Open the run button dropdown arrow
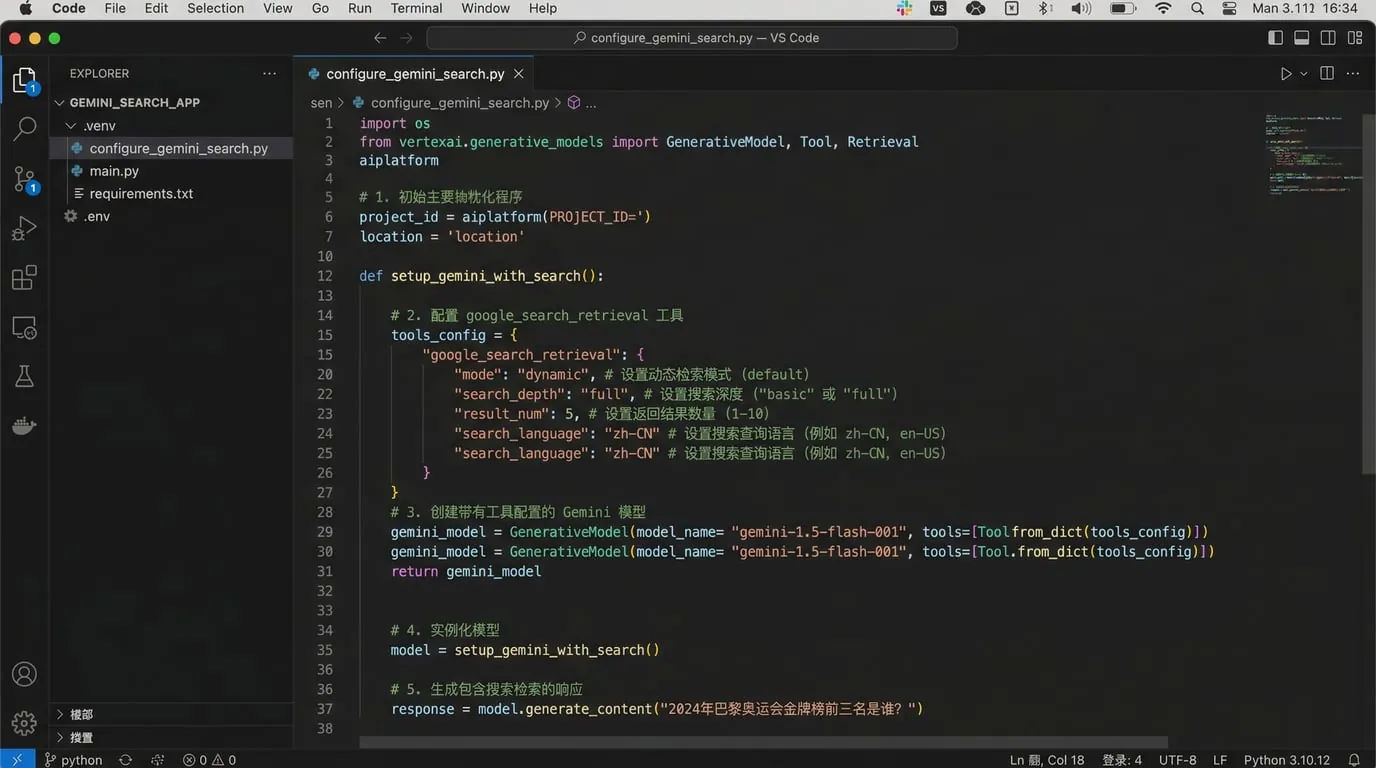This screenshot has height=768, width=1376. click(1303, 74)
